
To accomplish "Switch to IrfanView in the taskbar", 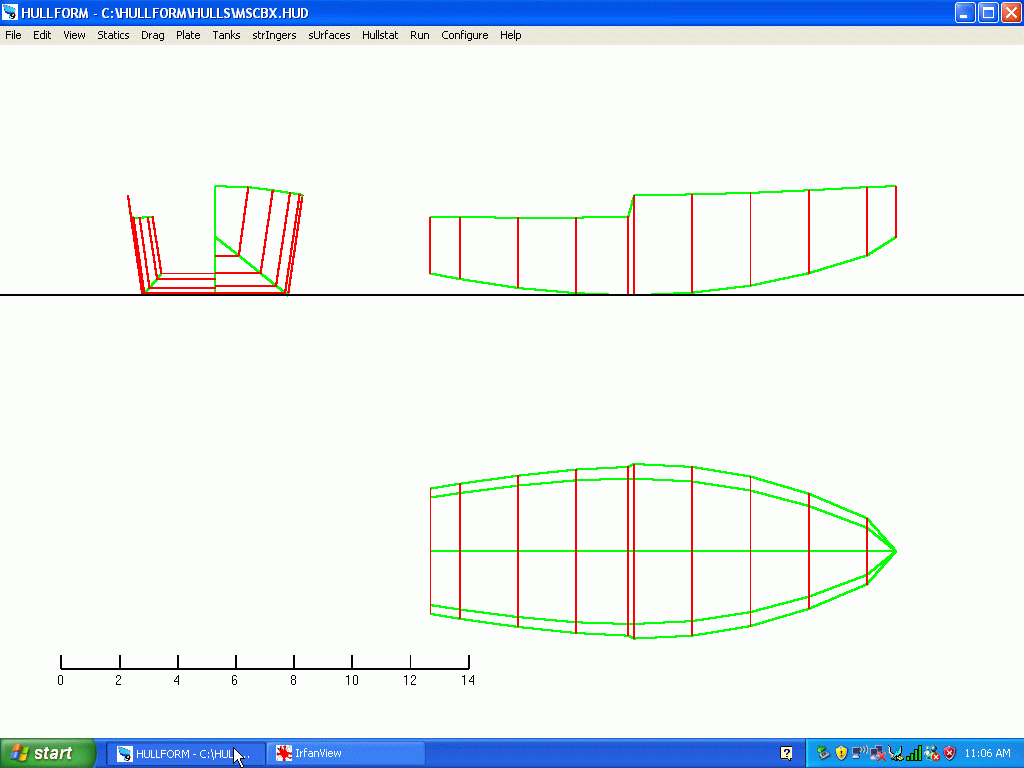I will [x=346, y=753].
